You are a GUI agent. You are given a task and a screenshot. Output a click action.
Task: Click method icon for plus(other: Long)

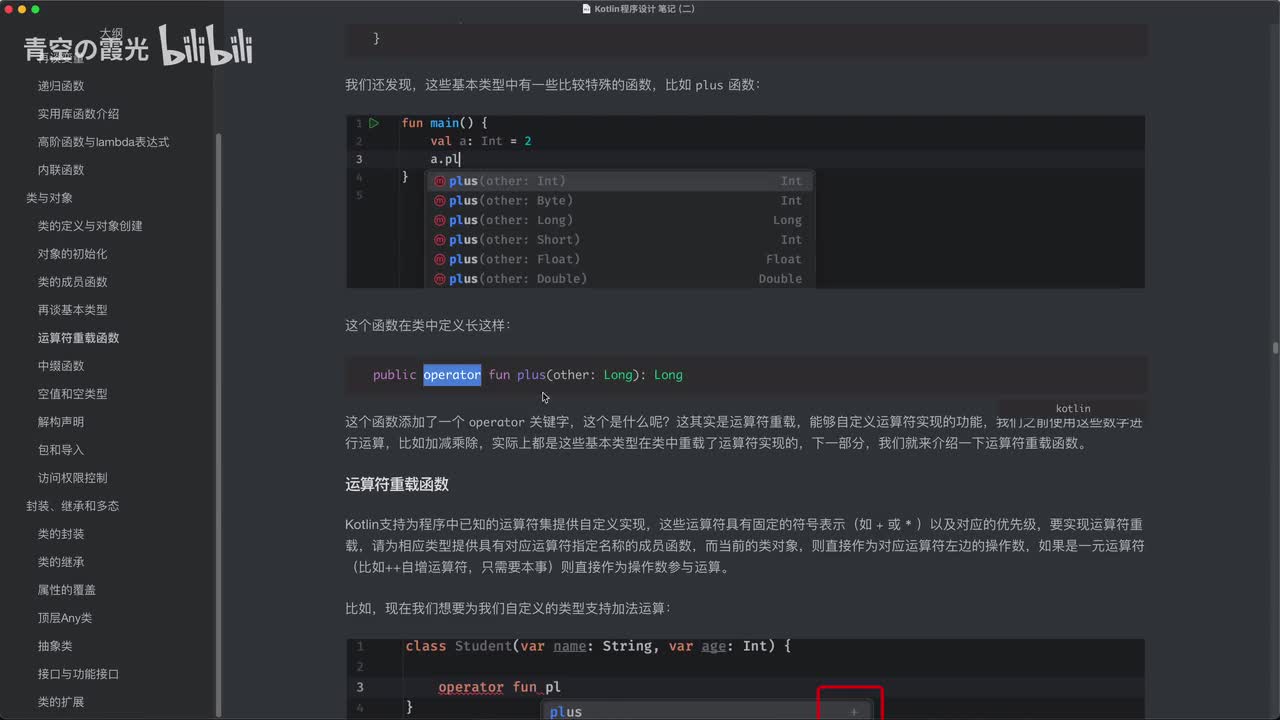pyautogui.click(x=439, y=220)
